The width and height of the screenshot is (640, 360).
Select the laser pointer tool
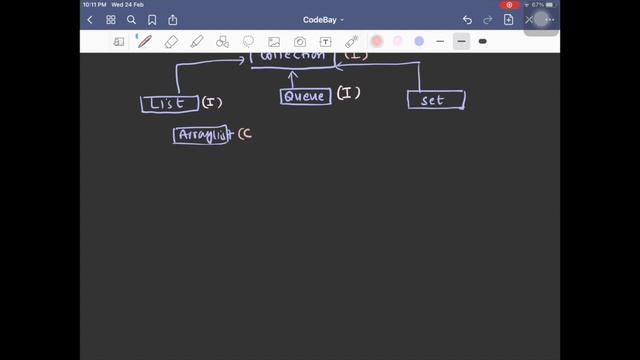tap(351, 42)
